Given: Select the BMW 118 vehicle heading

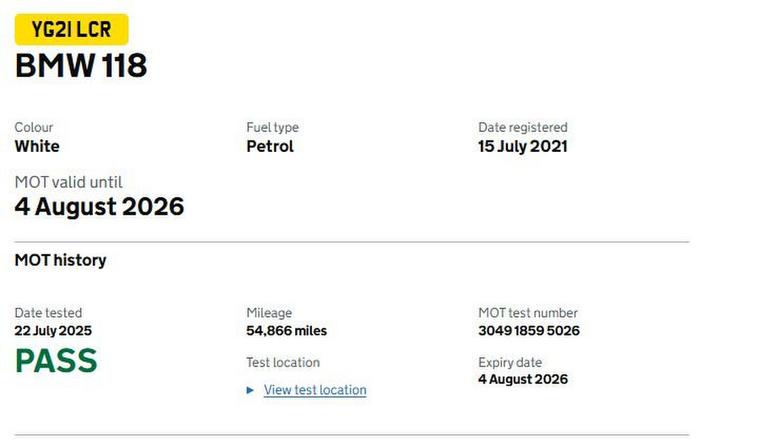Looking at the screenshot, I should 81,66.
